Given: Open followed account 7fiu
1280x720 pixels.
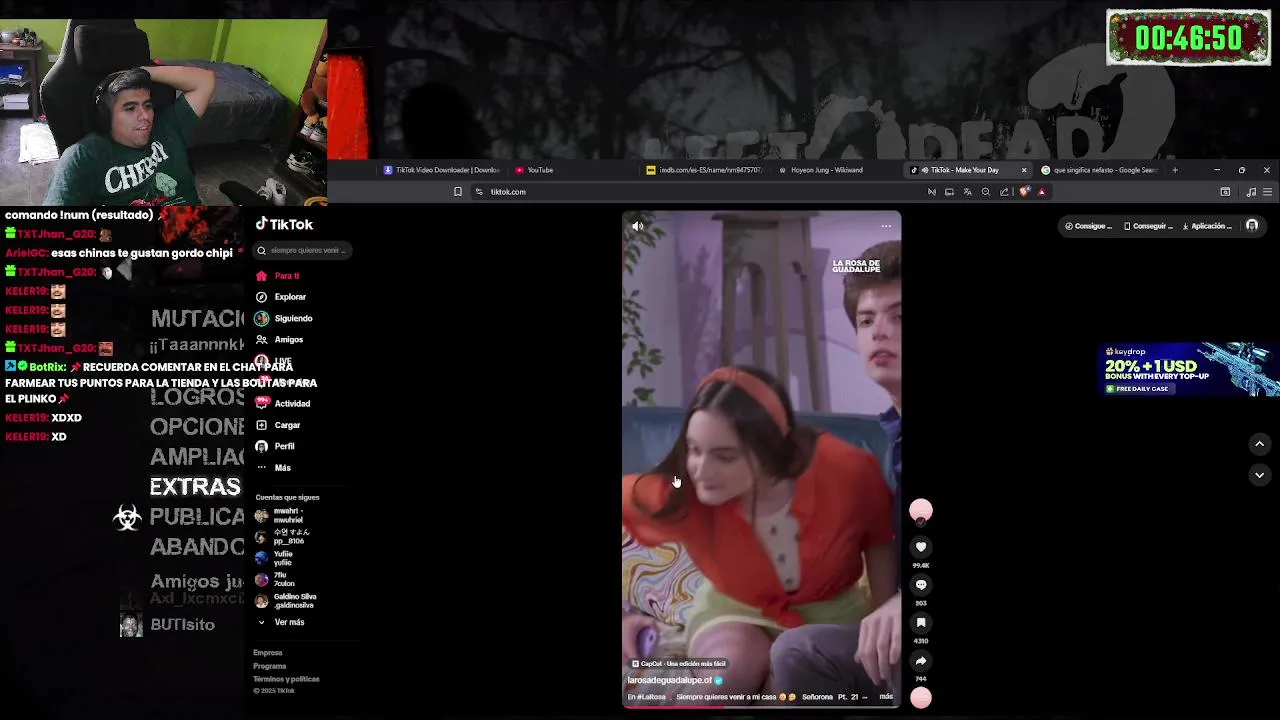Looking at the screenshot, I should click(x=275, y=580).
